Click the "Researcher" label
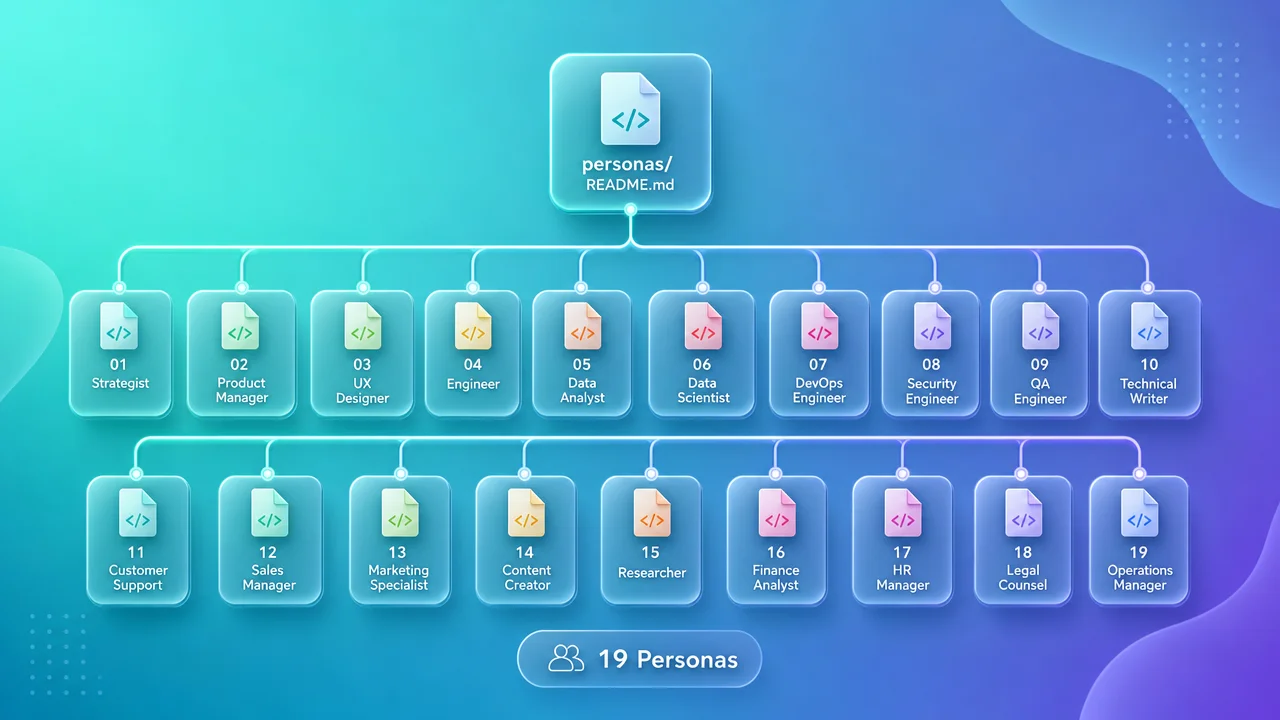1280x720 pixels. 652,573
